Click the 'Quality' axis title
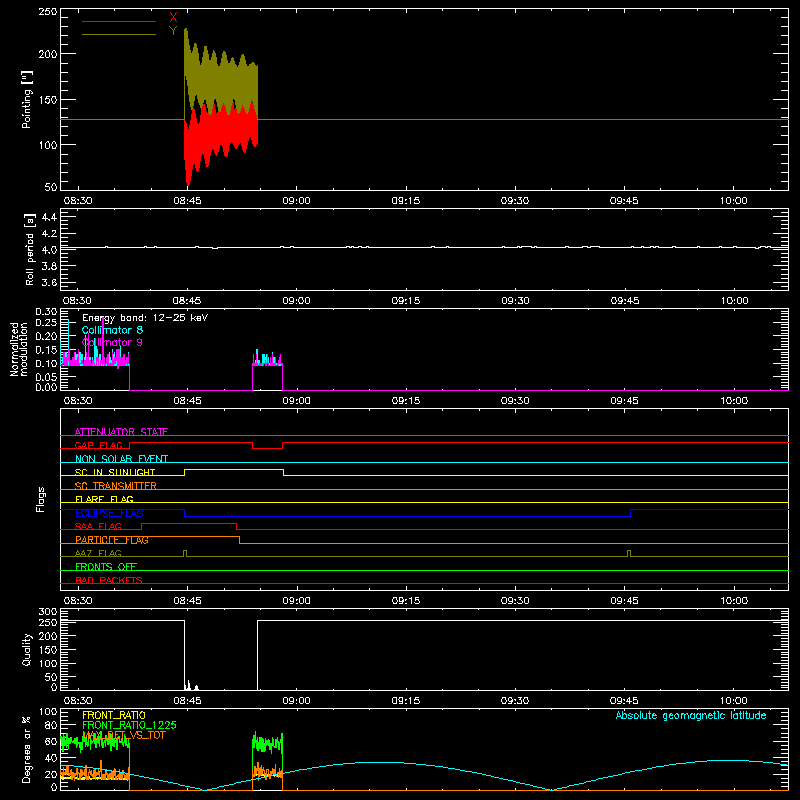Screen dimensions: 800x800 (27, 649)
